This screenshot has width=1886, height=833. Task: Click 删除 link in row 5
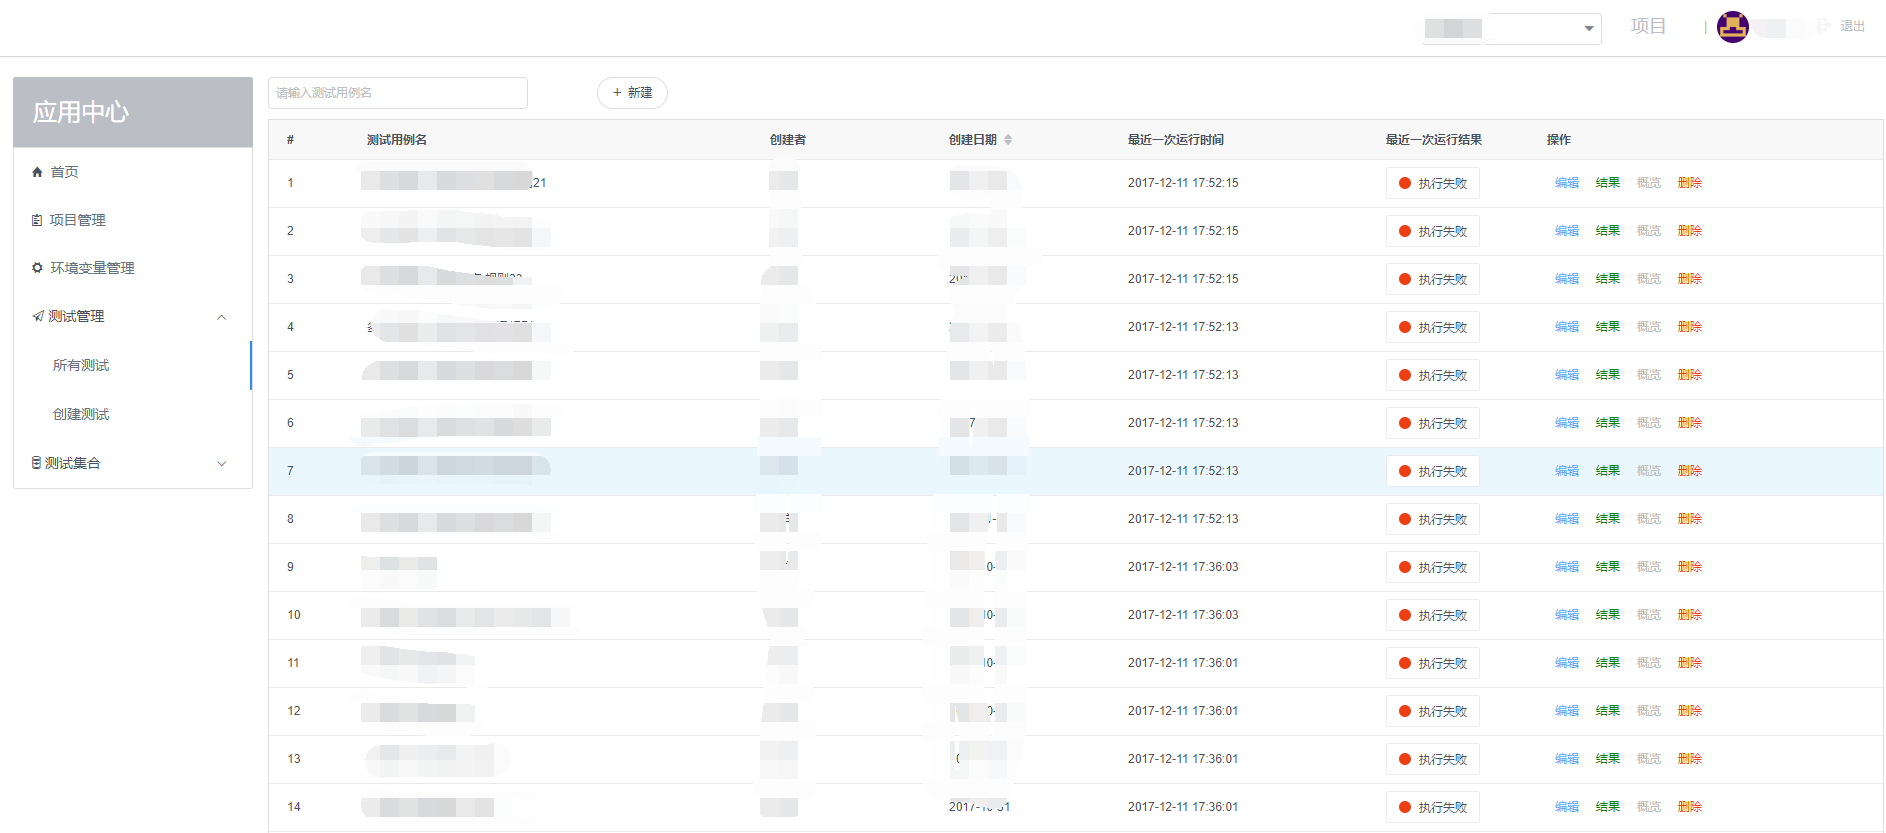(x=1690, y=375)
